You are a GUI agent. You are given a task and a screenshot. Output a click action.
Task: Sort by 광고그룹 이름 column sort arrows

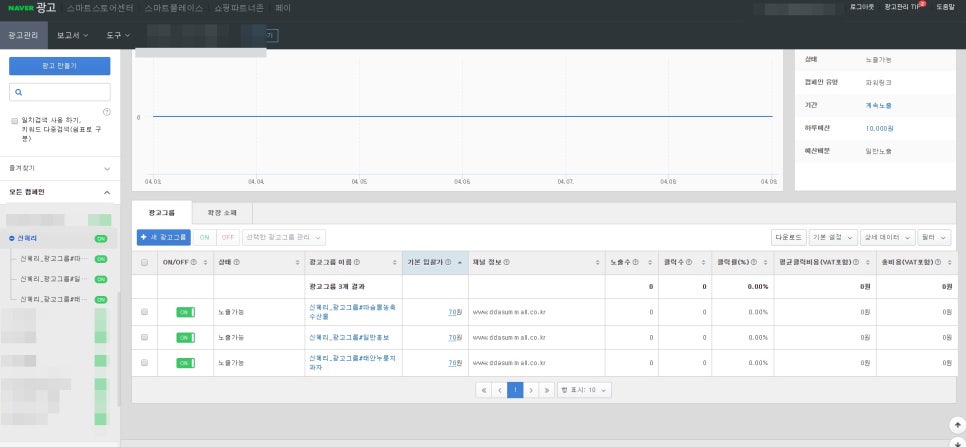tap(395, 262)
